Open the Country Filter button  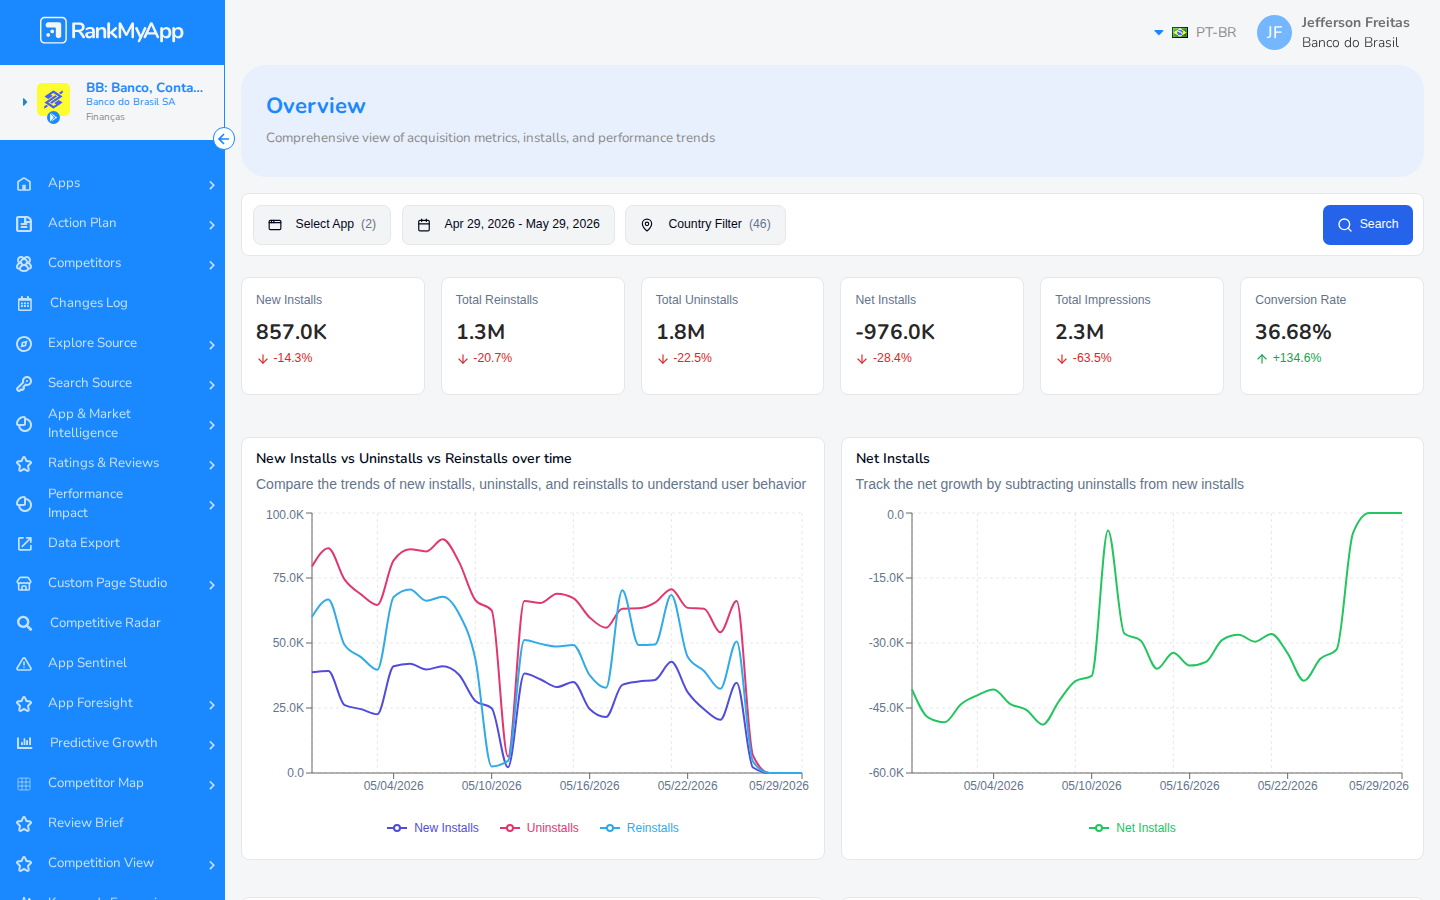705,225
